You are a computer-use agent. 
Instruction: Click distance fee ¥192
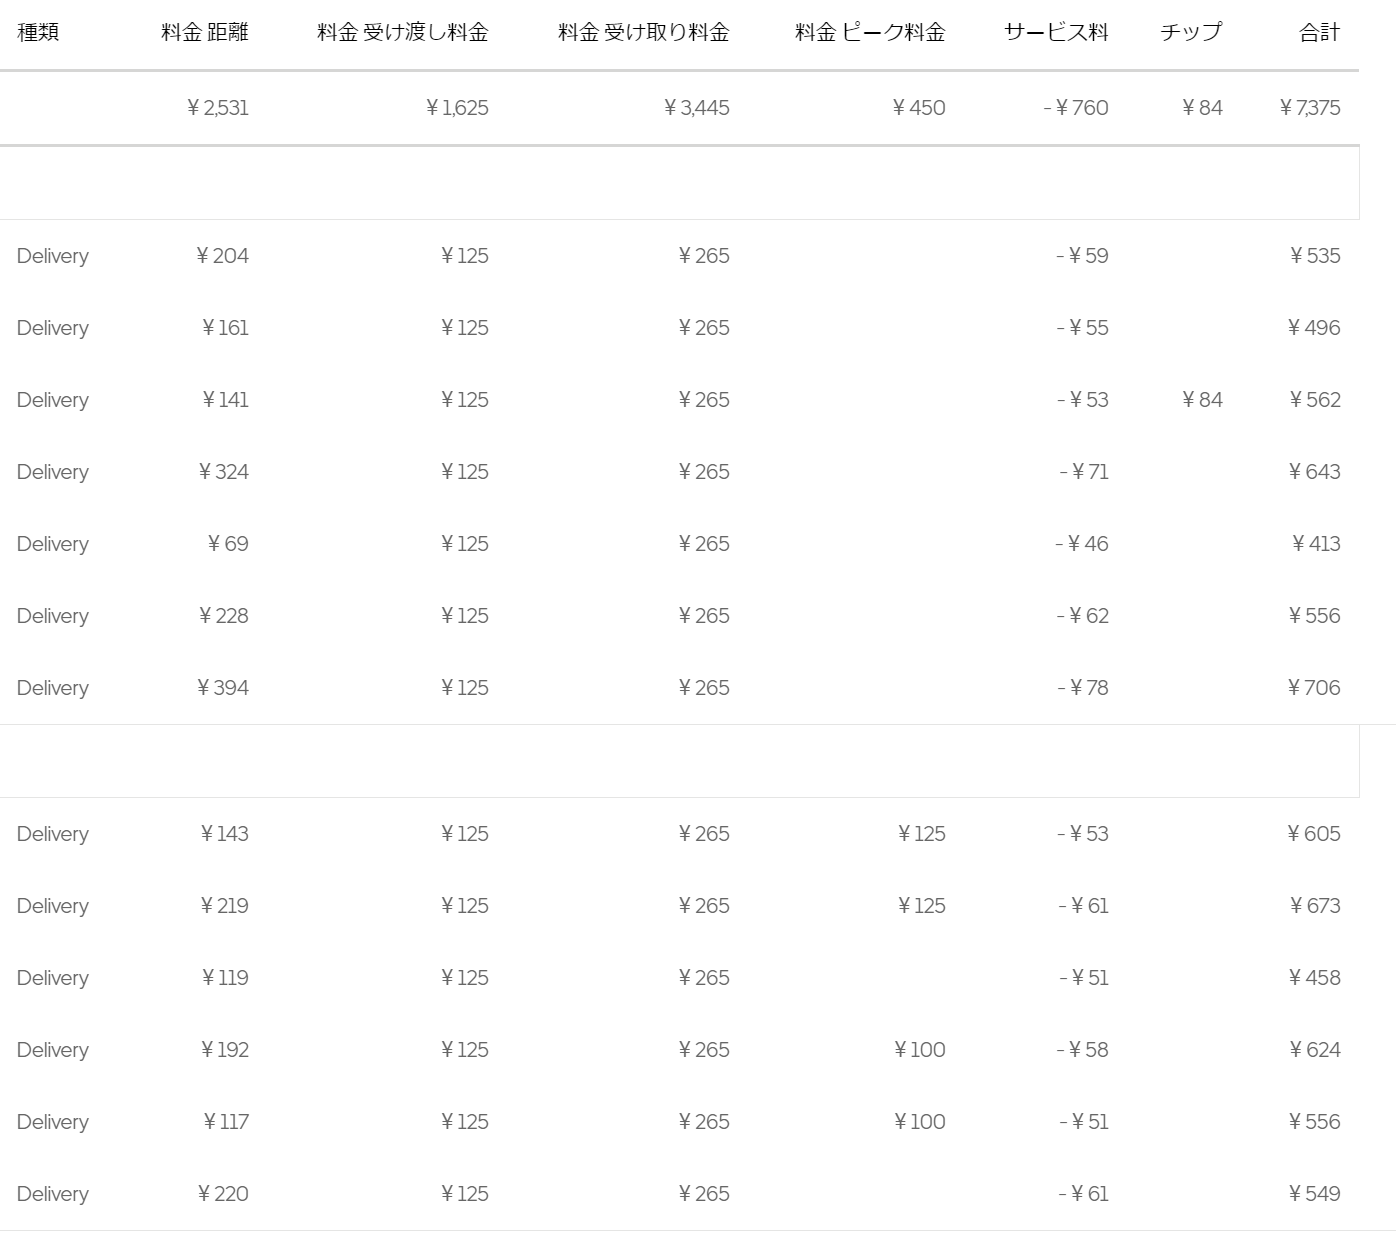pyautogui.click(x=224, y=1050)
